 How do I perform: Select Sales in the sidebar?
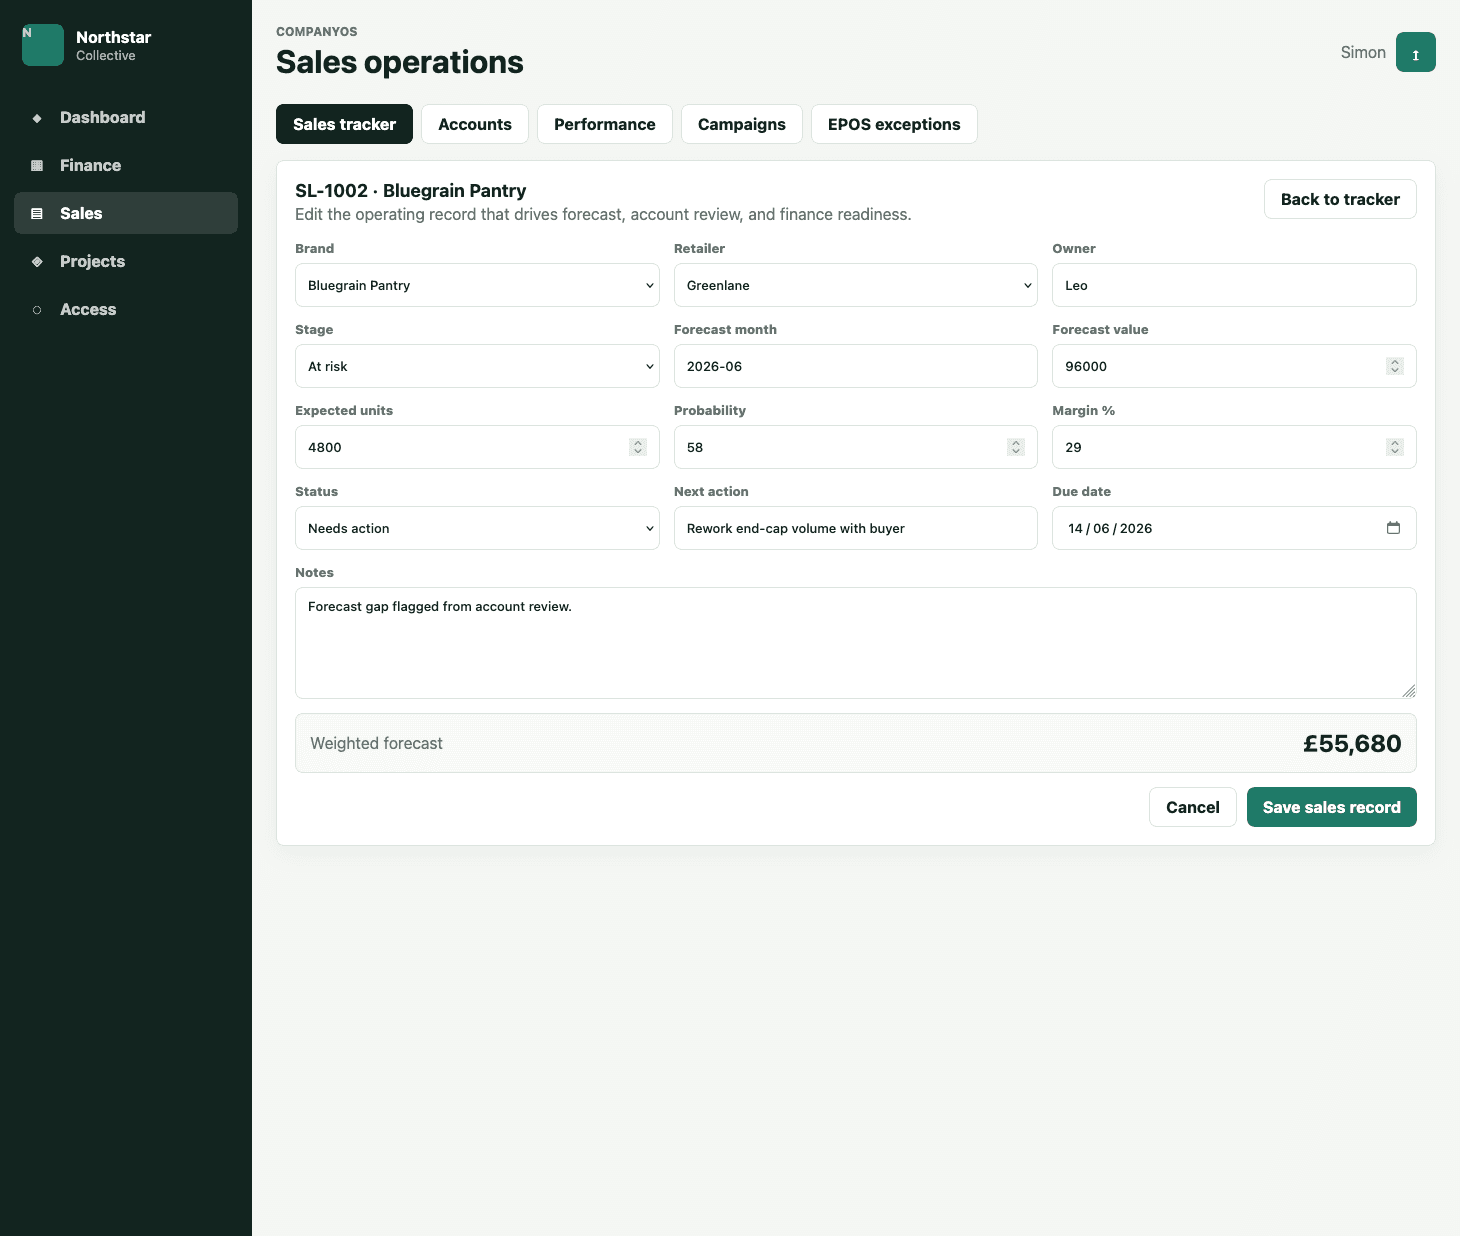(x=126, y=213)
